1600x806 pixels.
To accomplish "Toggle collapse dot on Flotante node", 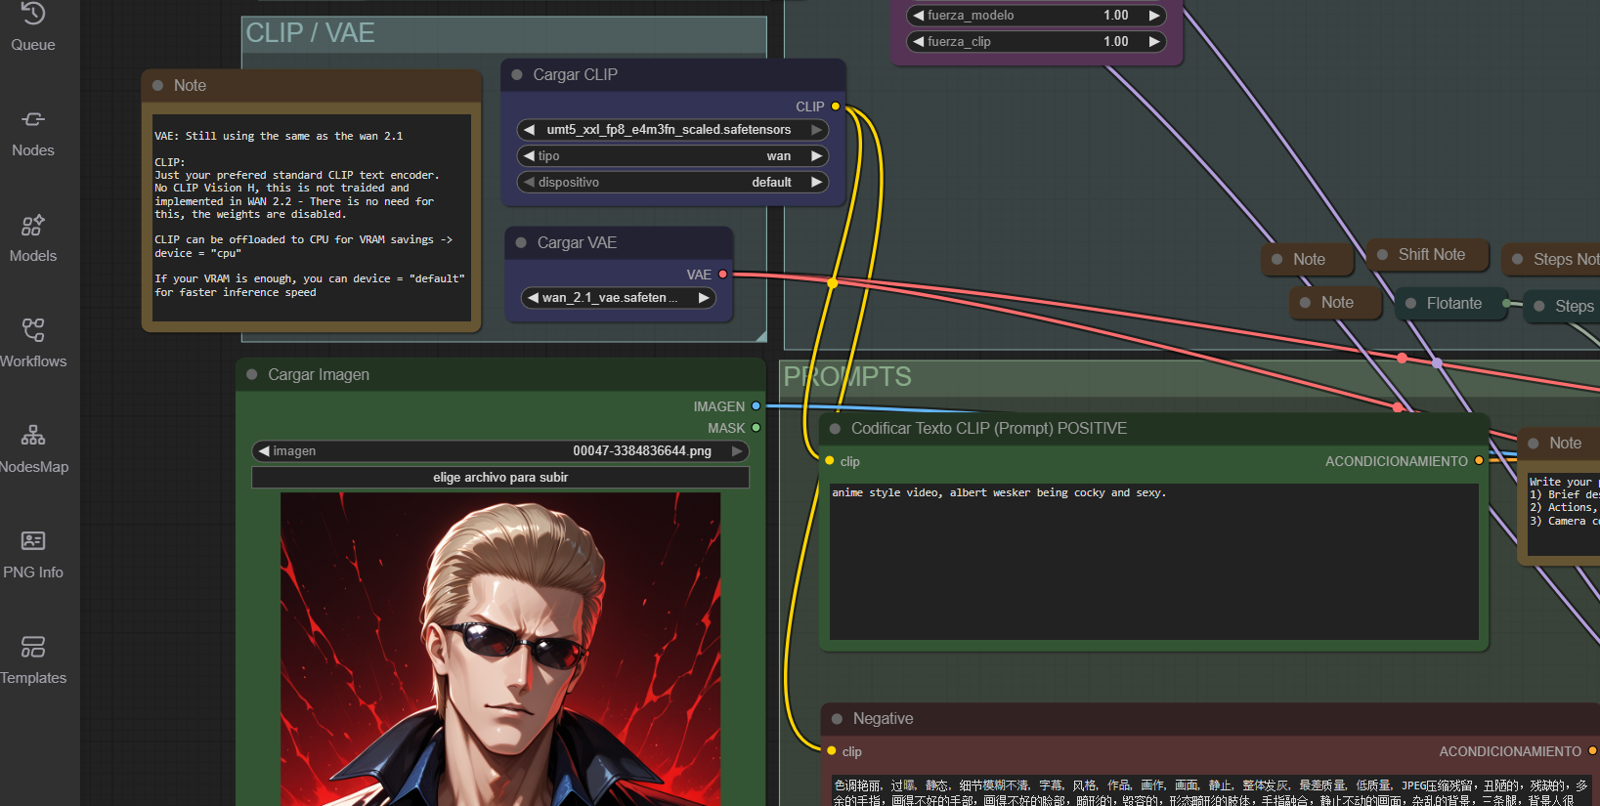I will [1411, 304].
